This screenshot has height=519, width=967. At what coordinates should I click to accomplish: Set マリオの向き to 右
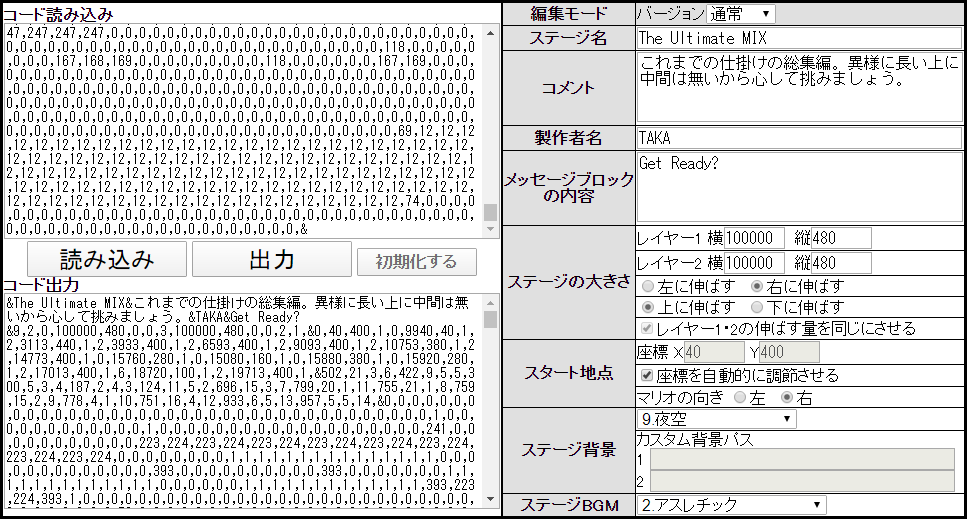(x=787, y=398)
